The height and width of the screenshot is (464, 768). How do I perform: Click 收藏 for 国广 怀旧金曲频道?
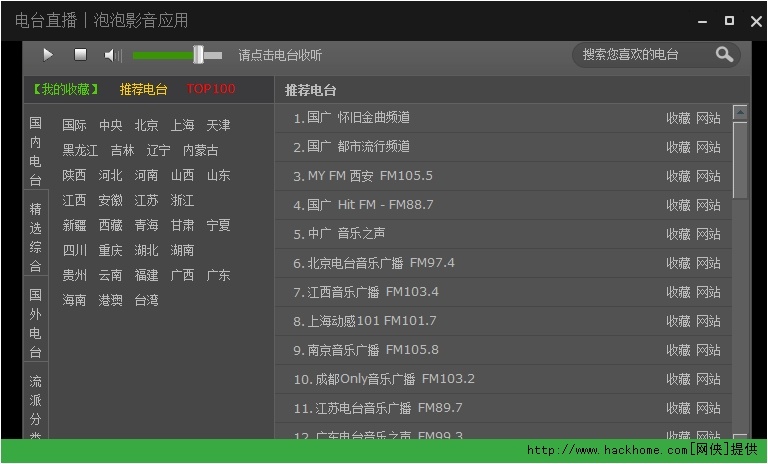click(678, 118)
